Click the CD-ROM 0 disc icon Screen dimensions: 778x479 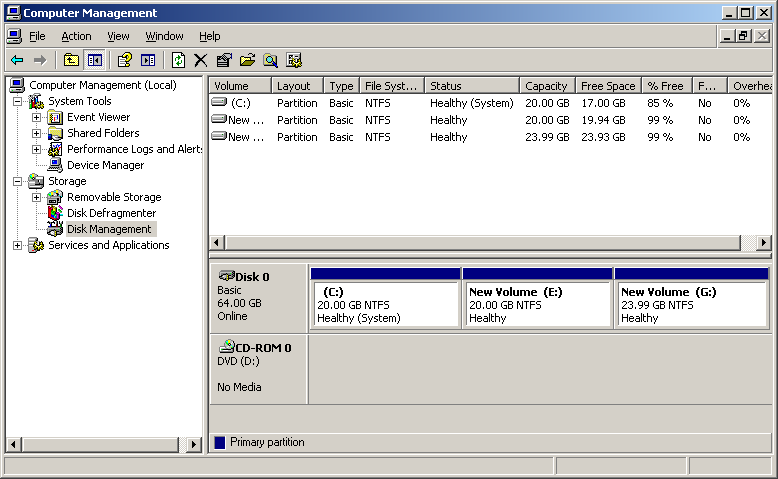point(226,346)
